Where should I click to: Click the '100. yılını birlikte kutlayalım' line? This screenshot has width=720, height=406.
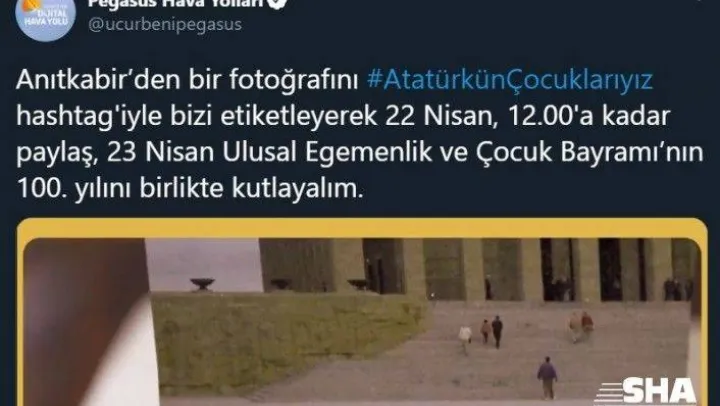(190, 189)
